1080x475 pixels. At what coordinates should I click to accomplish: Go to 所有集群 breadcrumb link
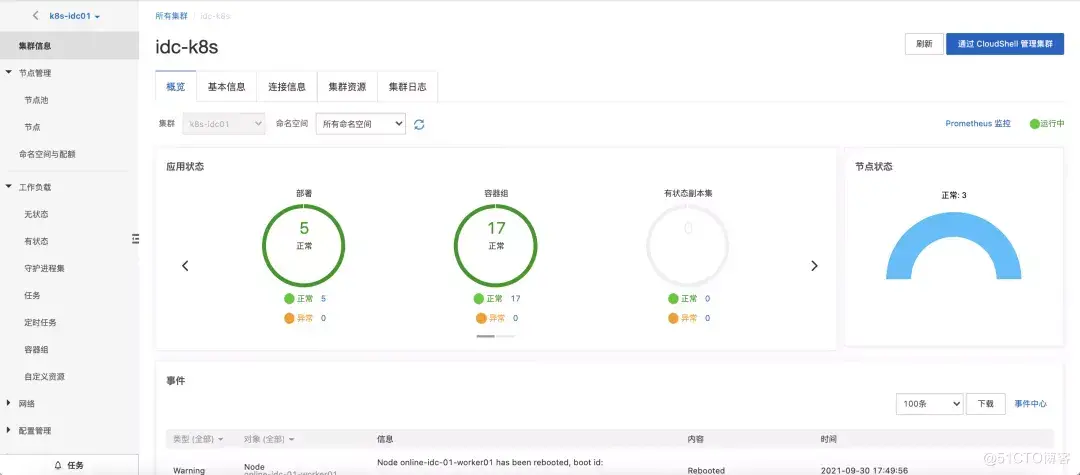[171, 15]
